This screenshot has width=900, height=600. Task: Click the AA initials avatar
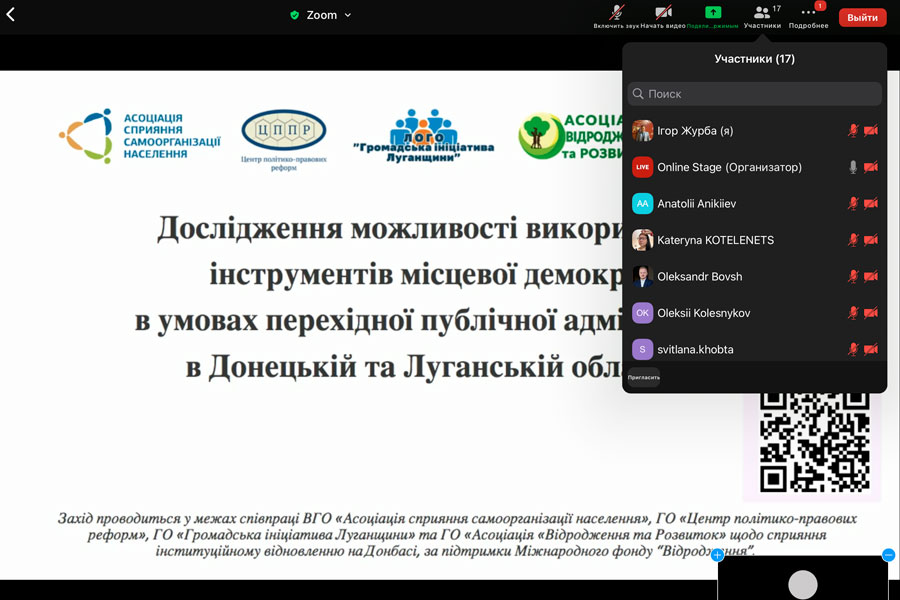642,203
